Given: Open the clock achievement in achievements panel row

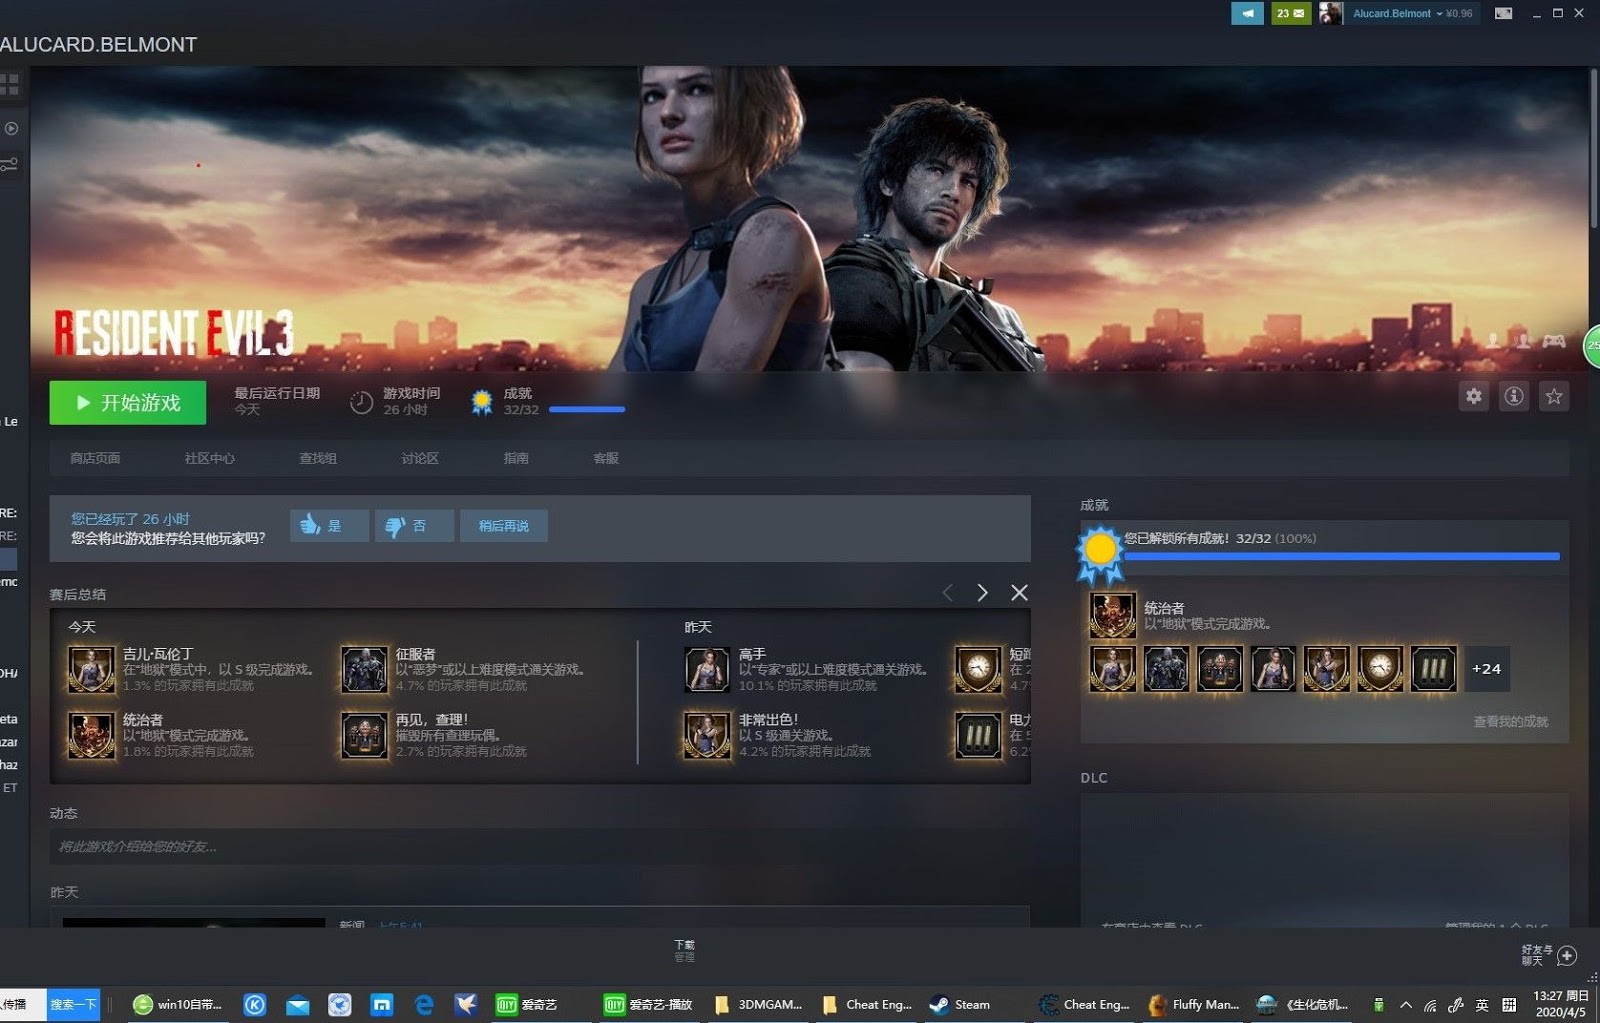Looking at the screenshot, I should click(x=1379, y=669).
